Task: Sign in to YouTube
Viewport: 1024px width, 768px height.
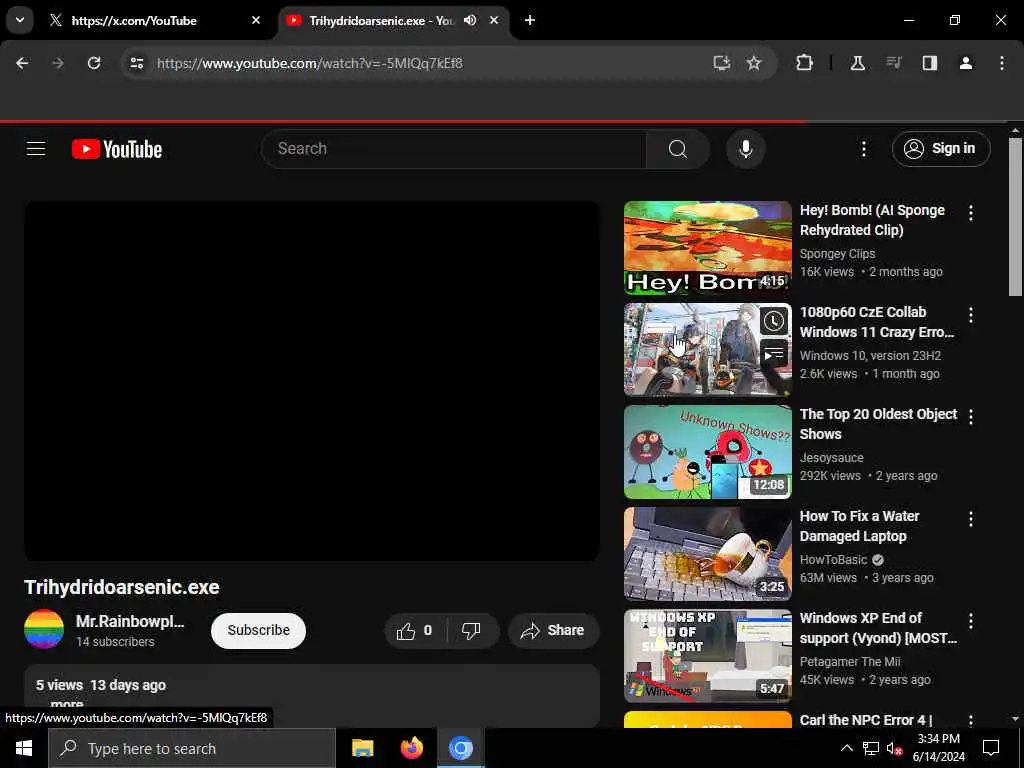Action: pos(941,149)
